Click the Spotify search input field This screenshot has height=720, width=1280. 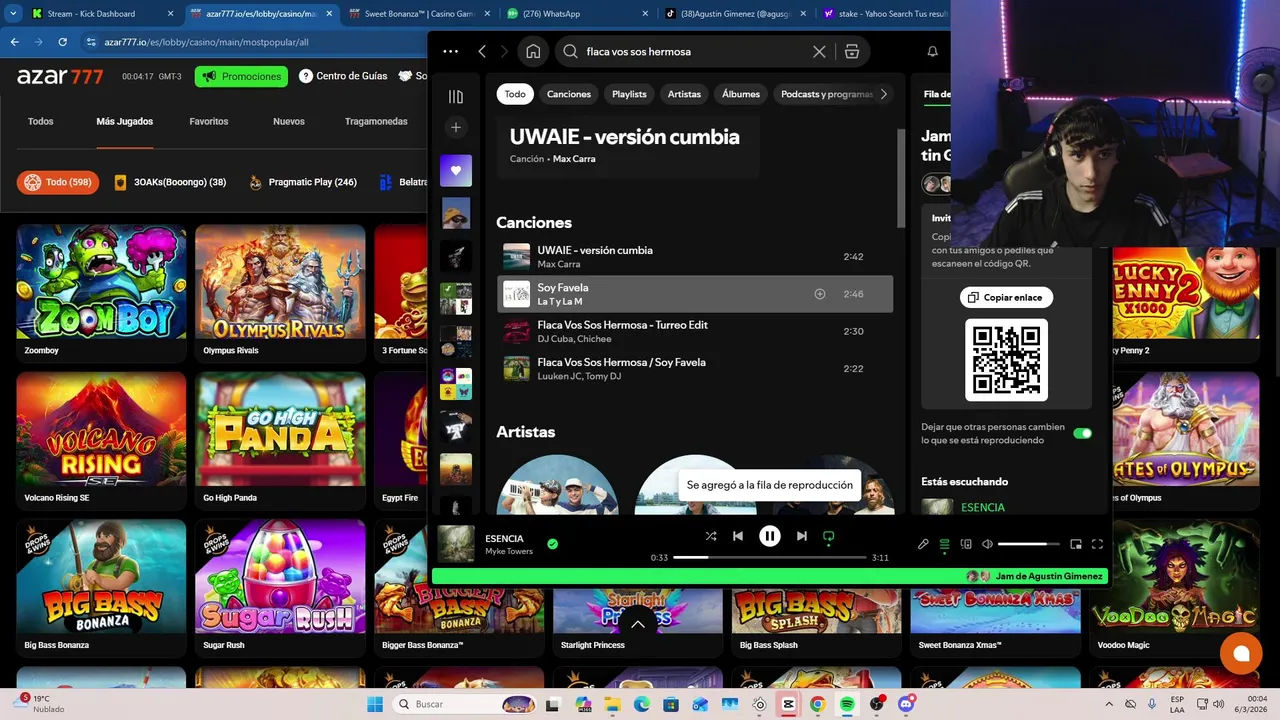point(695,51)
